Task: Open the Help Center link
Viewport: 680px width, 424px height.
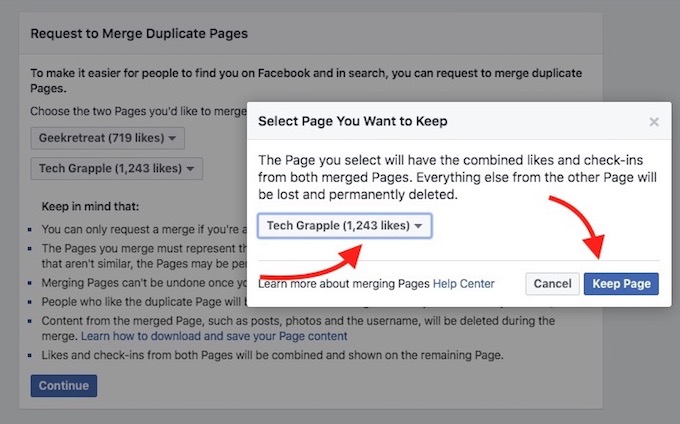Action: click(x=464, y=284)
